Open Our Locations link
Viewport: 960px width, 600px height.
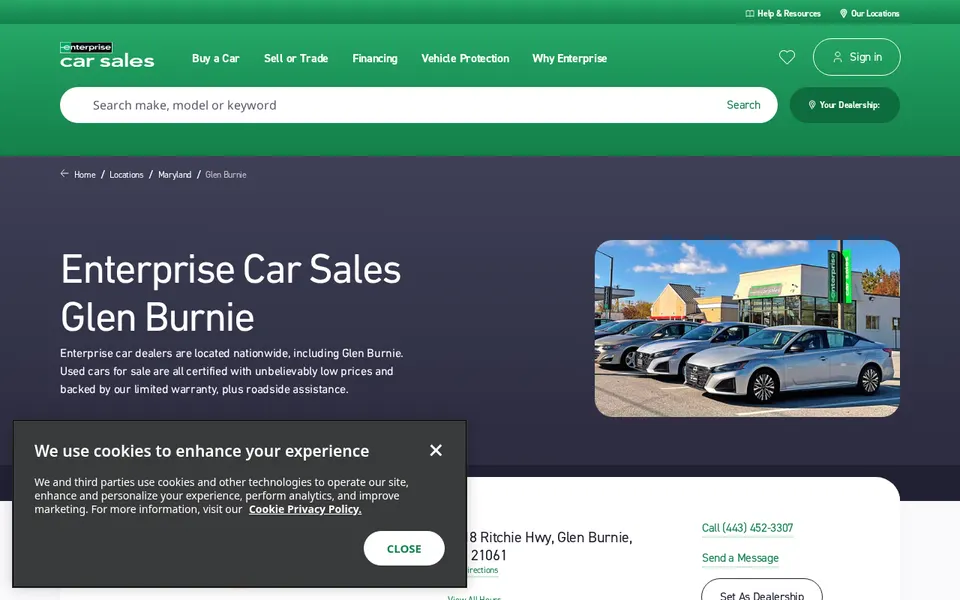pos(869,13)
